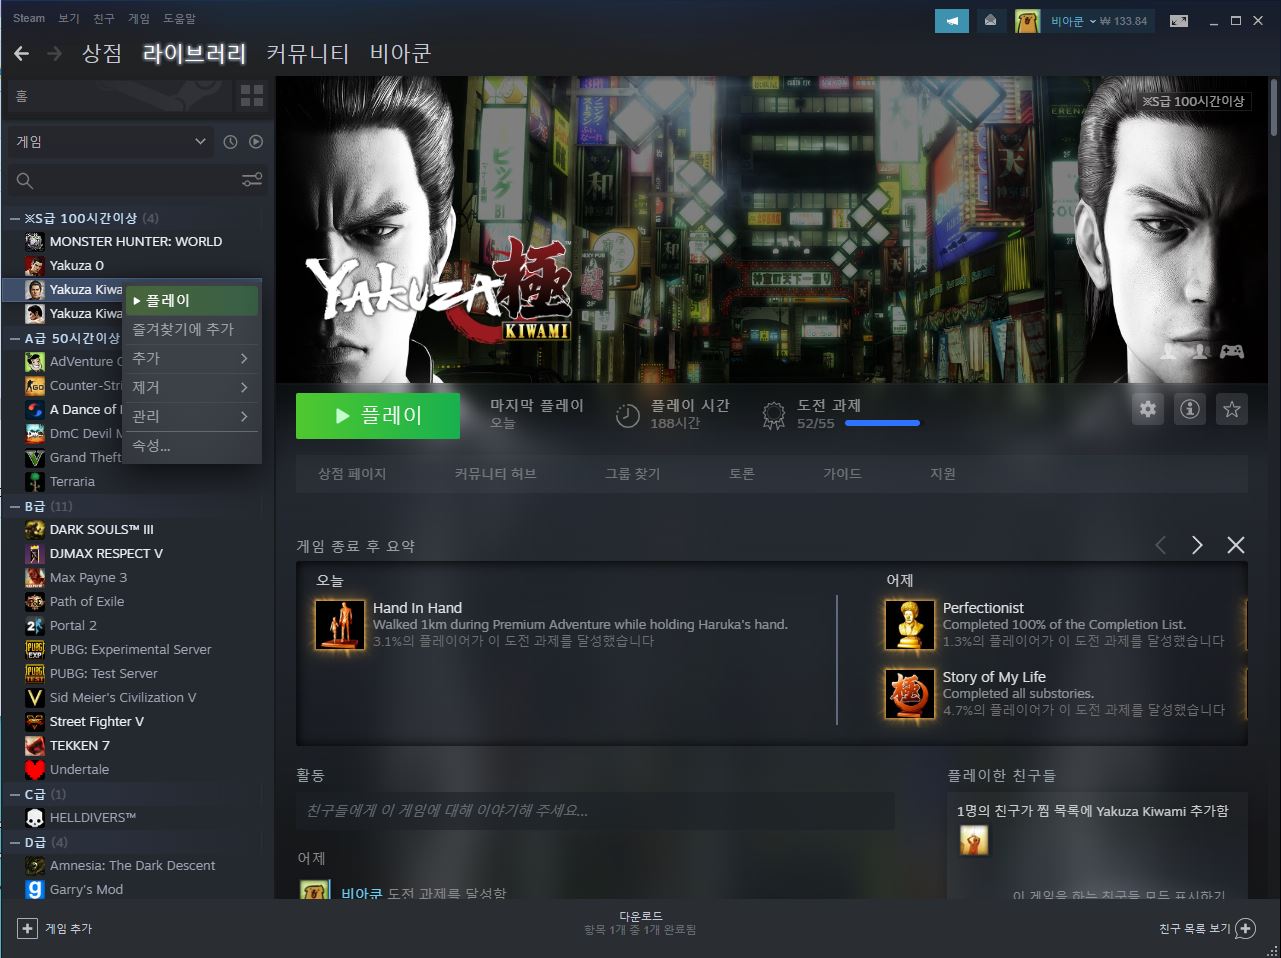This screenshot has height=958, width=1281.
Task: Click the Portal 2 icon
Action: click(35, 625)
